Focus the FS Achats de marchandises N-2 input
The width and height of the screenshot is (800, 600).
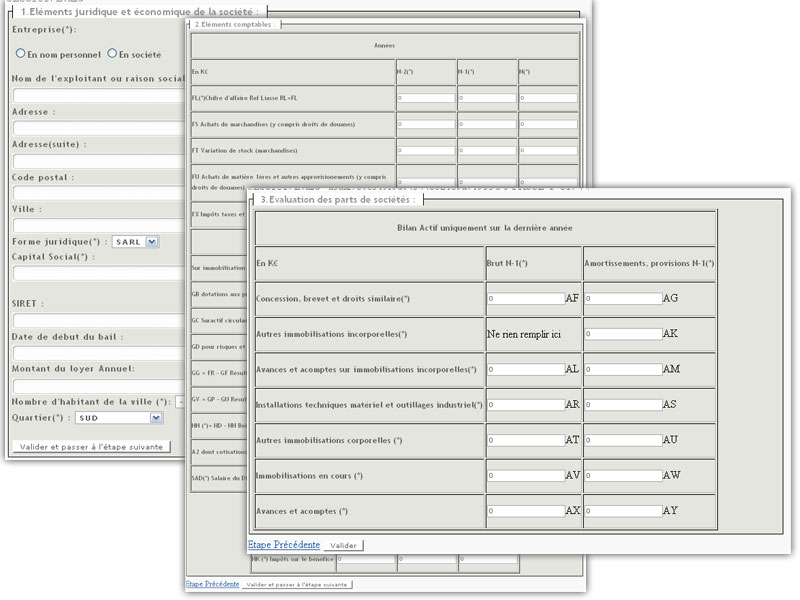pos(426,124)
